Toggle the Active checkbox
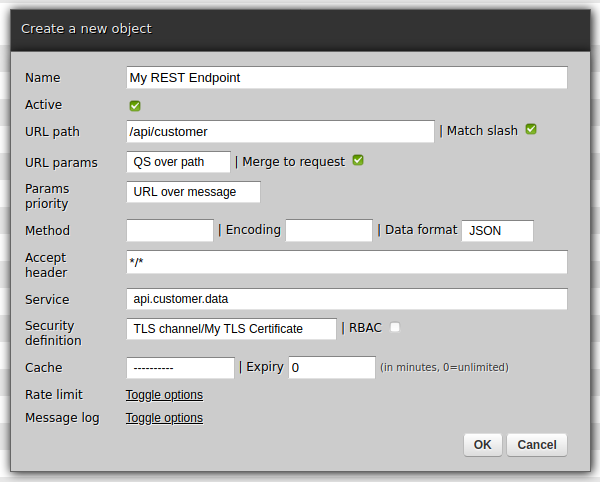 point(135,105)
